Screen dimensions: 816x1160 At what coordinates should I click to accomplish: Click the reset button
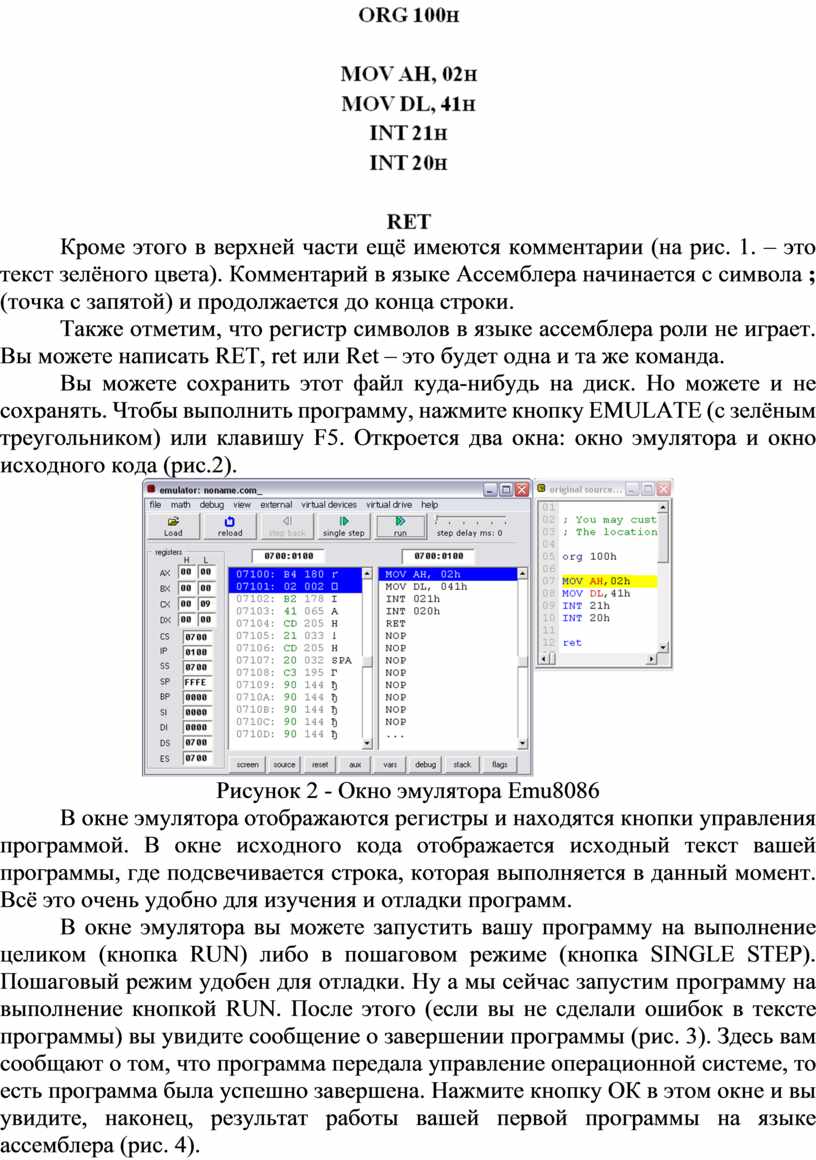coord(320,764)
